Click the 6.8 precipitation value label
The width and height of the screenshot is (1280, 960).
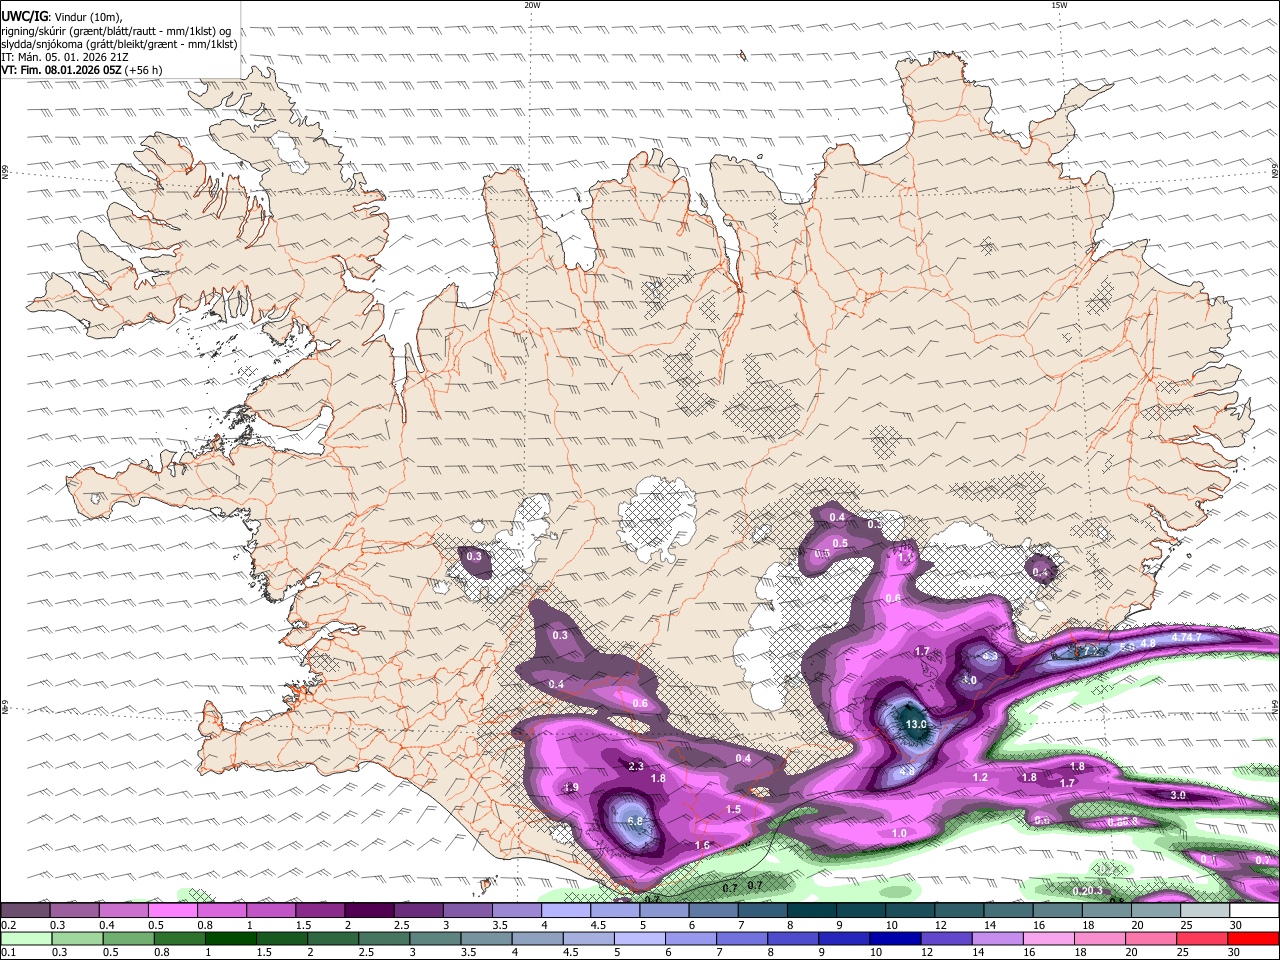635,821
